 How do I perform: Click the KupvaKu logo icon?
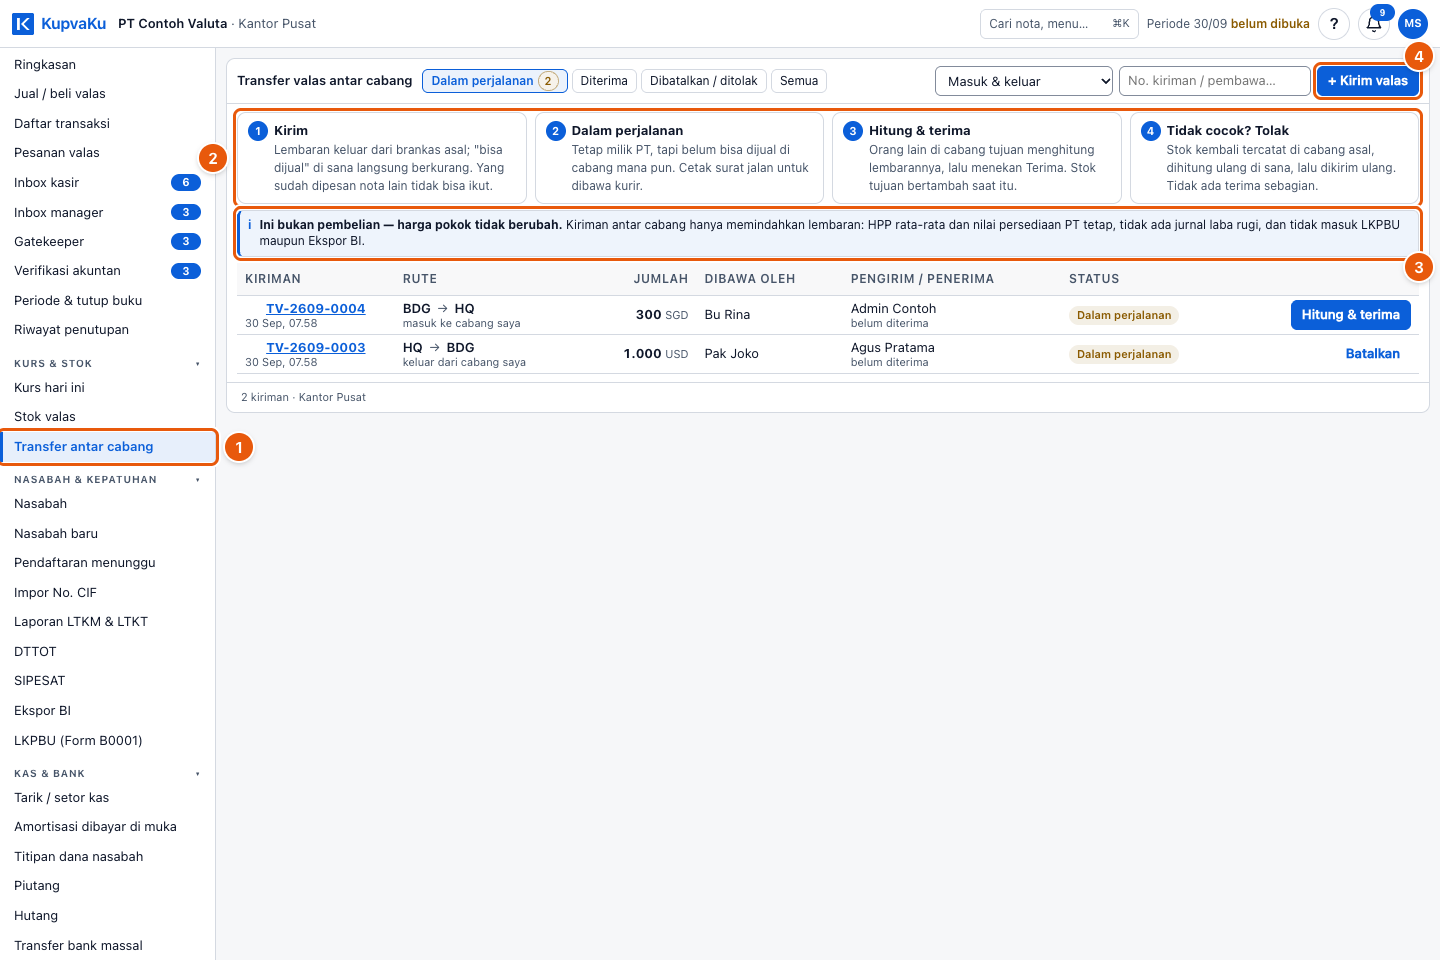pos(23,23)
